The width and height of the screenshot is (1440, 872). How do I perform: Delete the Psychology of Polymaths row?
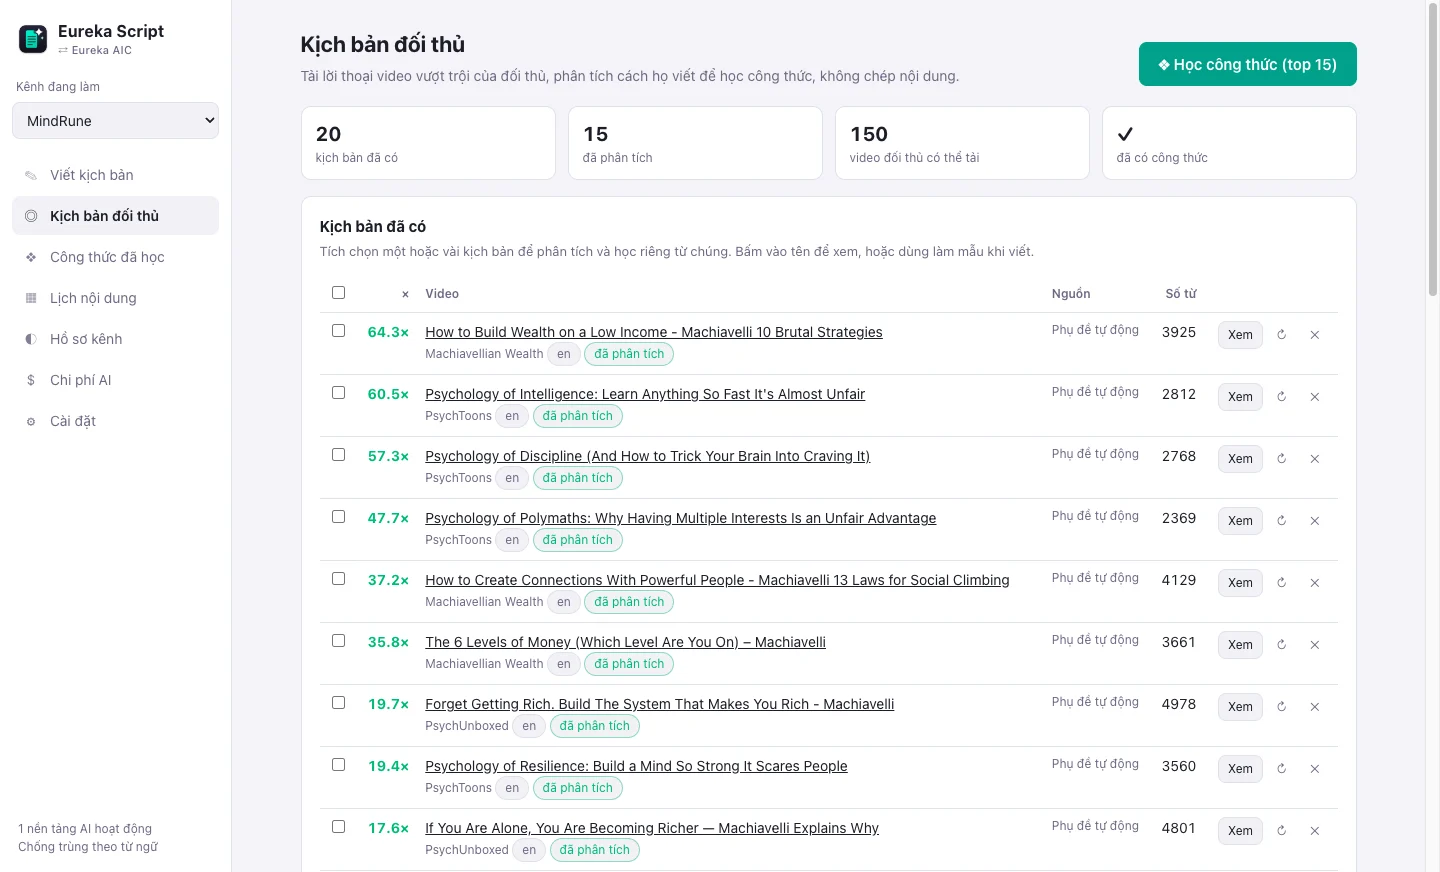[1315, 521]
